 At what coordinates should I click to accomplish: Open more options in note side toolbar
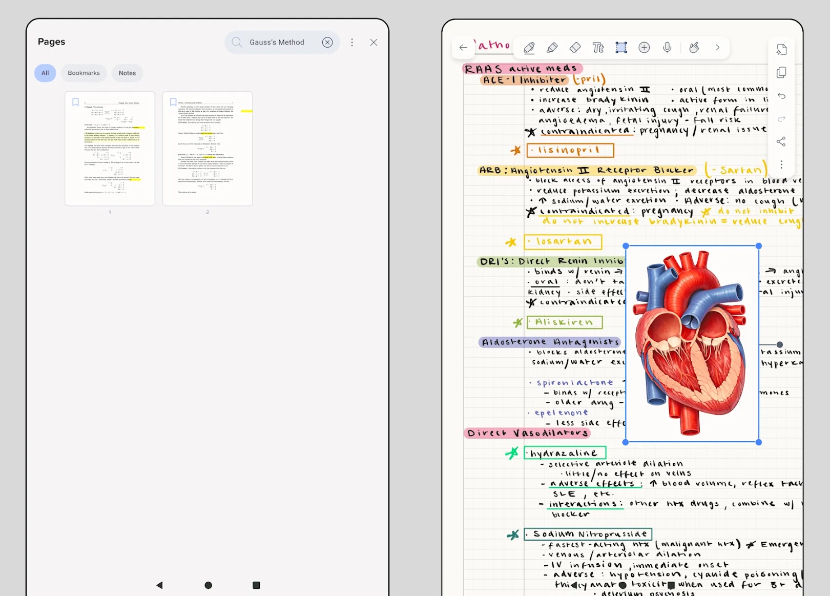coord(781,165)
